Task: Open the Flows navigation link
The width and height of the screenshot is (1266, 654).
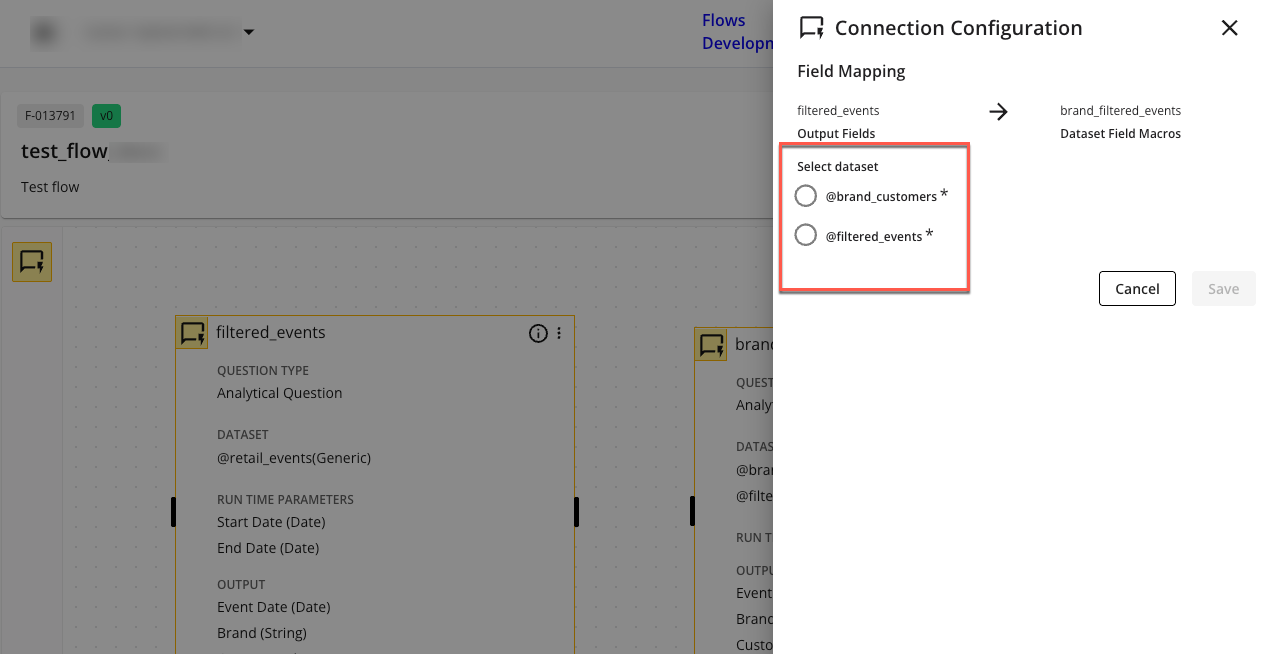Action: pyautogui.click(x=723, y=20)
